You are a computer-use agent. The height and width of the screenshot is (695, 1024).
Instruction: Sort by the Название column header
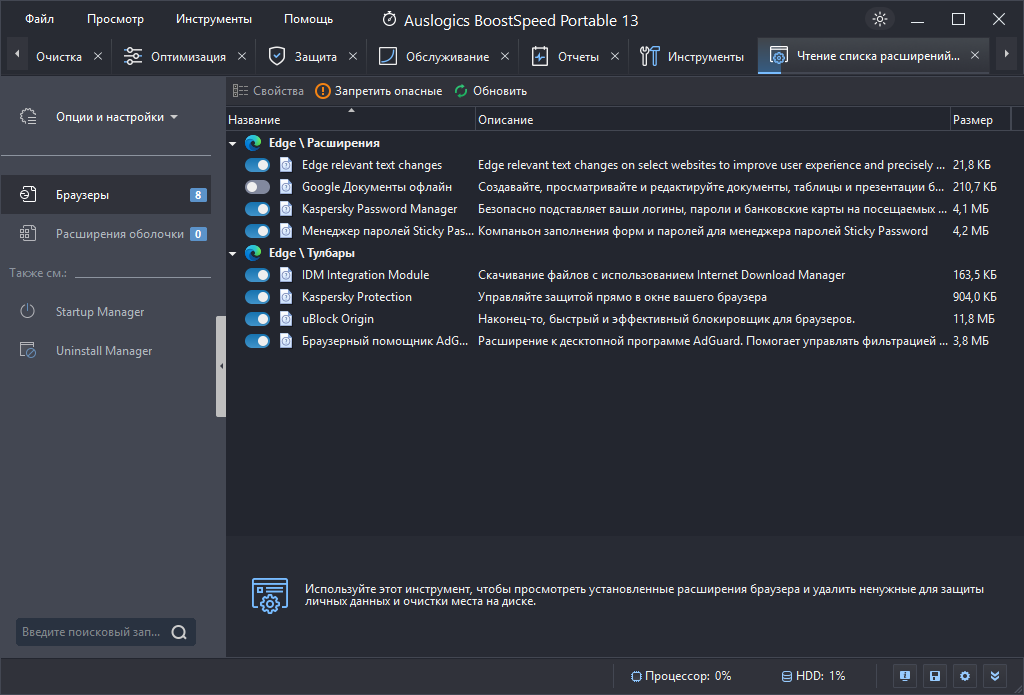(x=351, y=120)
